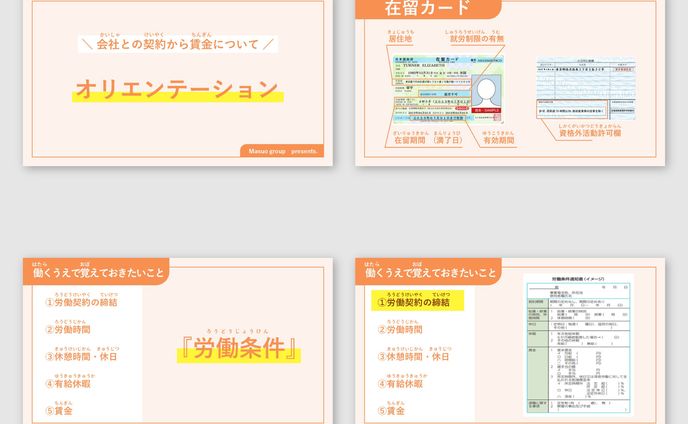Viewport: 688px width, 424px height.
Task: Click the 就労制限の有無 label
Action: pyautogui.click(x=476, y=39)
